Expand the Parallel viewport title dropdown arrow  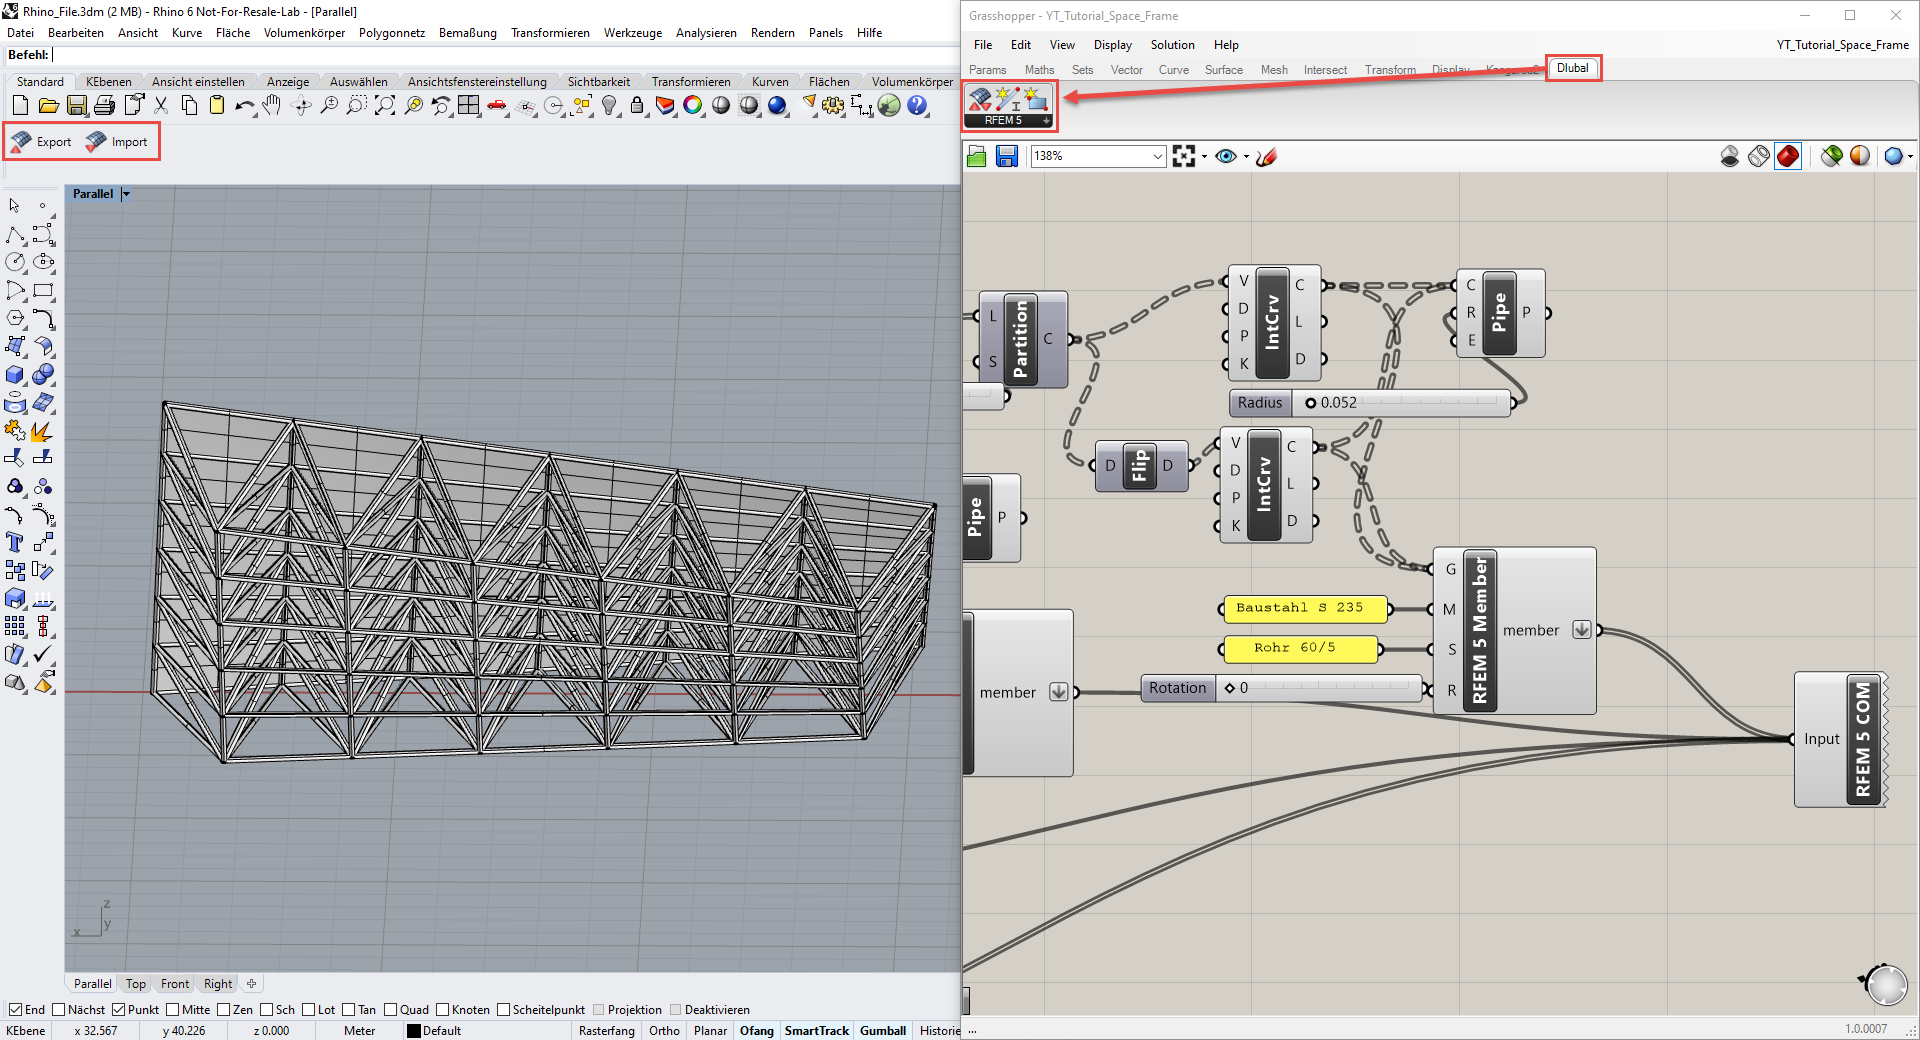pos(127,194)
